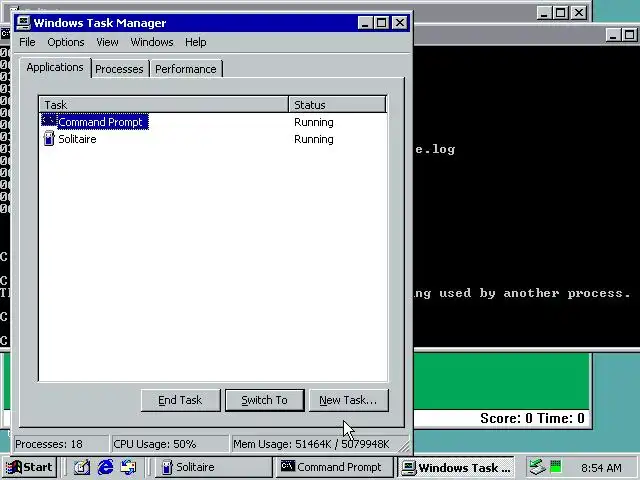Launch Outlook Express quick launch icon
This screenshot has width=640, height=480.
[x=128, y=467]
